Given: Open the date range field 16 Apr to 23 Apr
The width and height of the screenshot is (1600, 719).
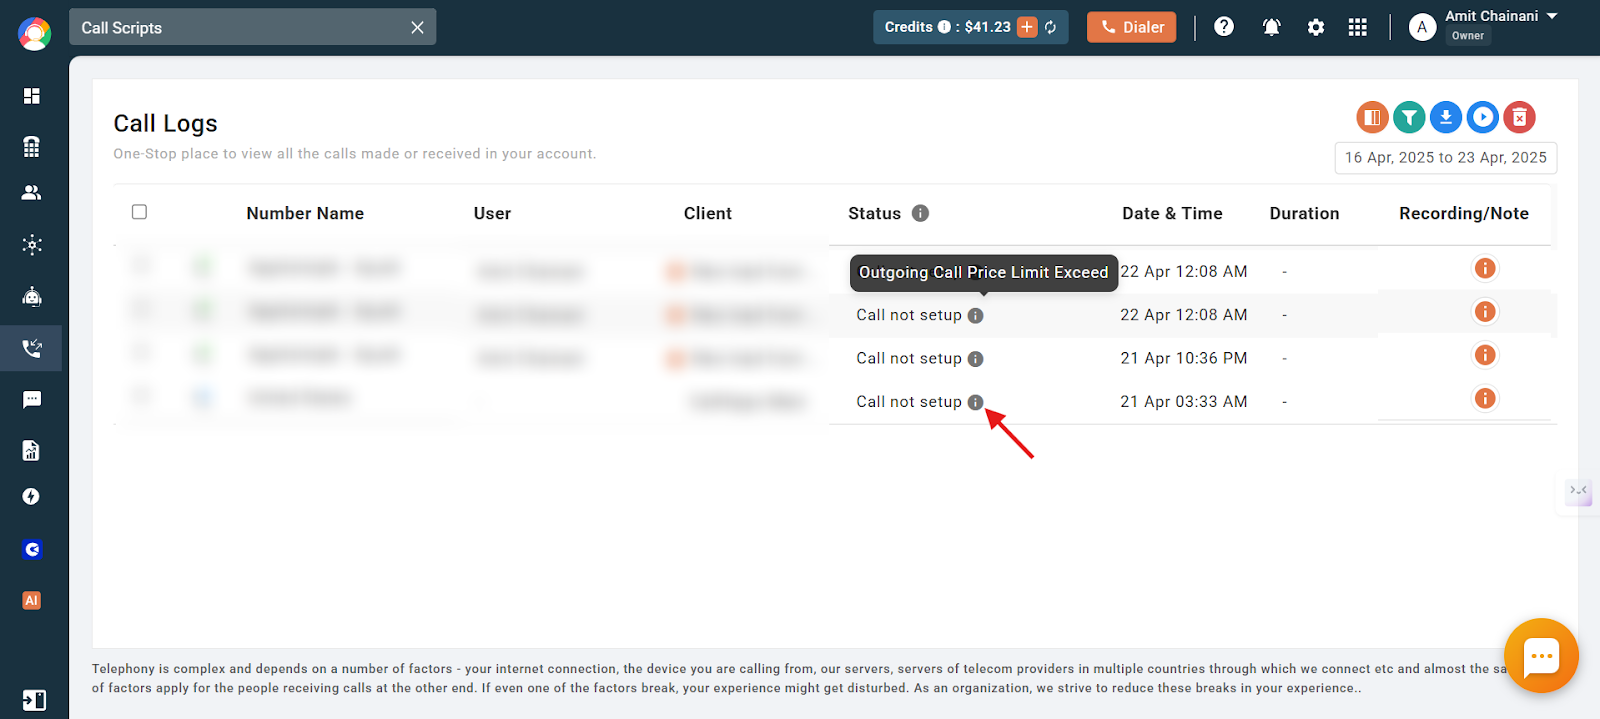Looking at the screenshot, I should click(x=1446, y=158).
